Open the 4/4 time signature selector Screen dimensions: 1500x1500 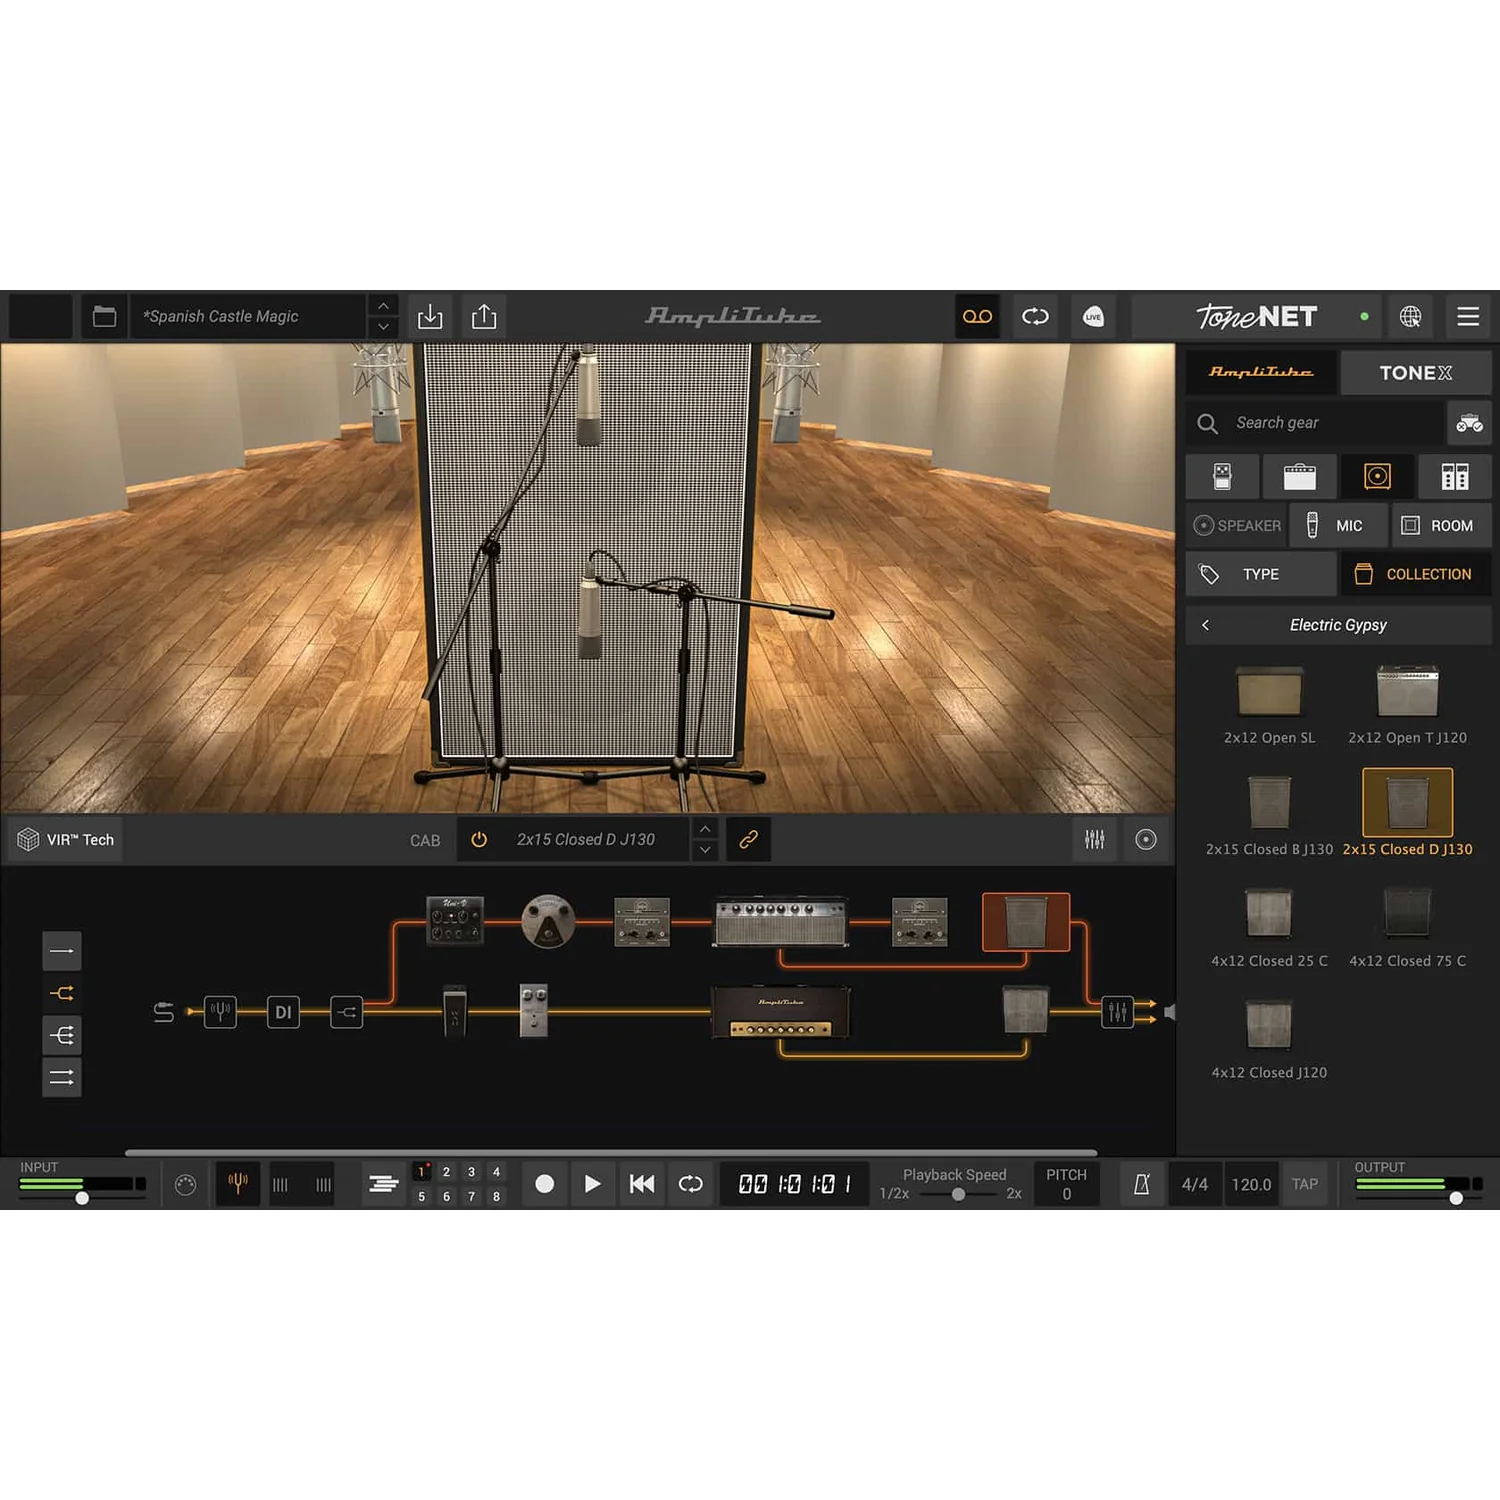(1195, 1184)
